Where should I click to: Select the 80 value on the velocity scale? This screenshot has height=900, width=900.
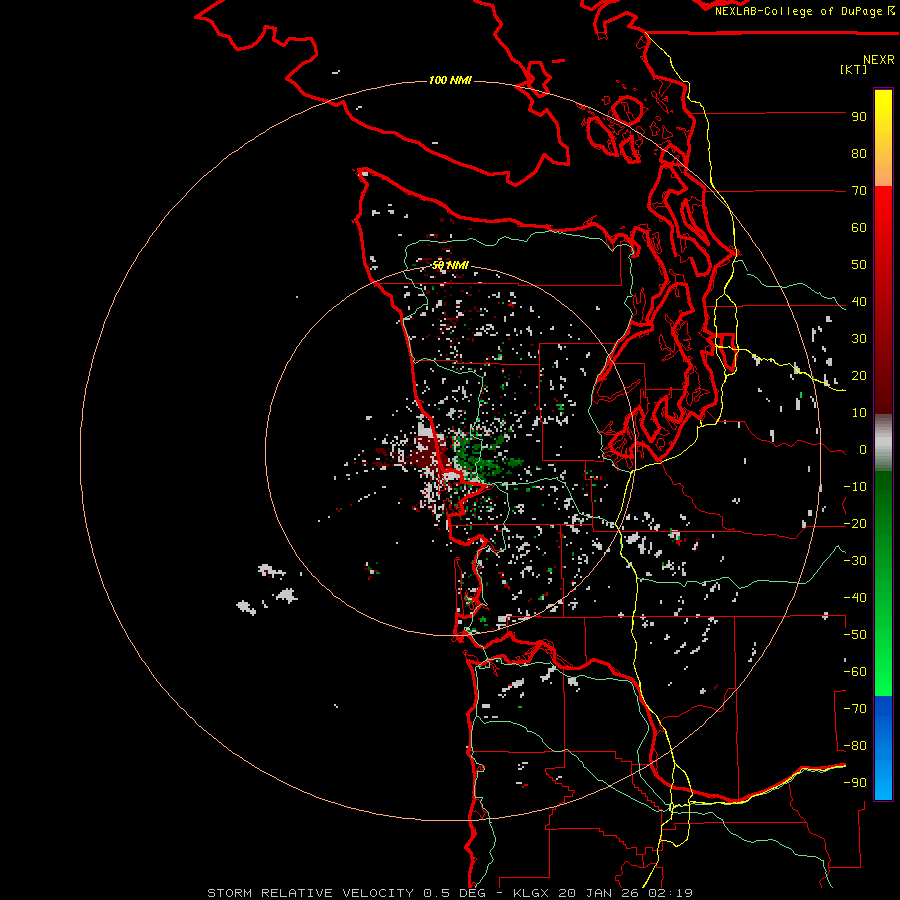point(859,154)
